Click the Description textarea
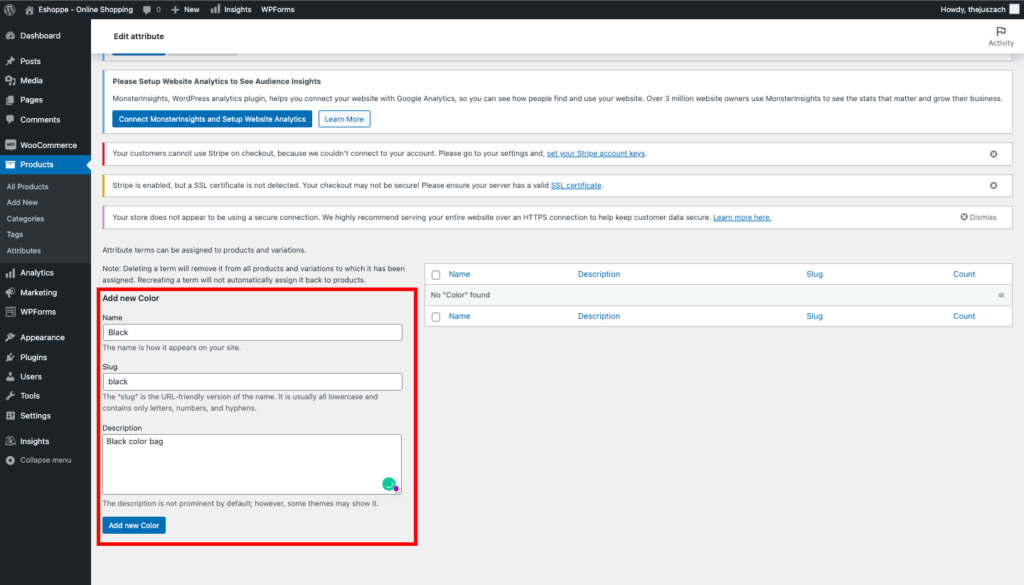The image size is (1024, 585). (x=252, y=464)
